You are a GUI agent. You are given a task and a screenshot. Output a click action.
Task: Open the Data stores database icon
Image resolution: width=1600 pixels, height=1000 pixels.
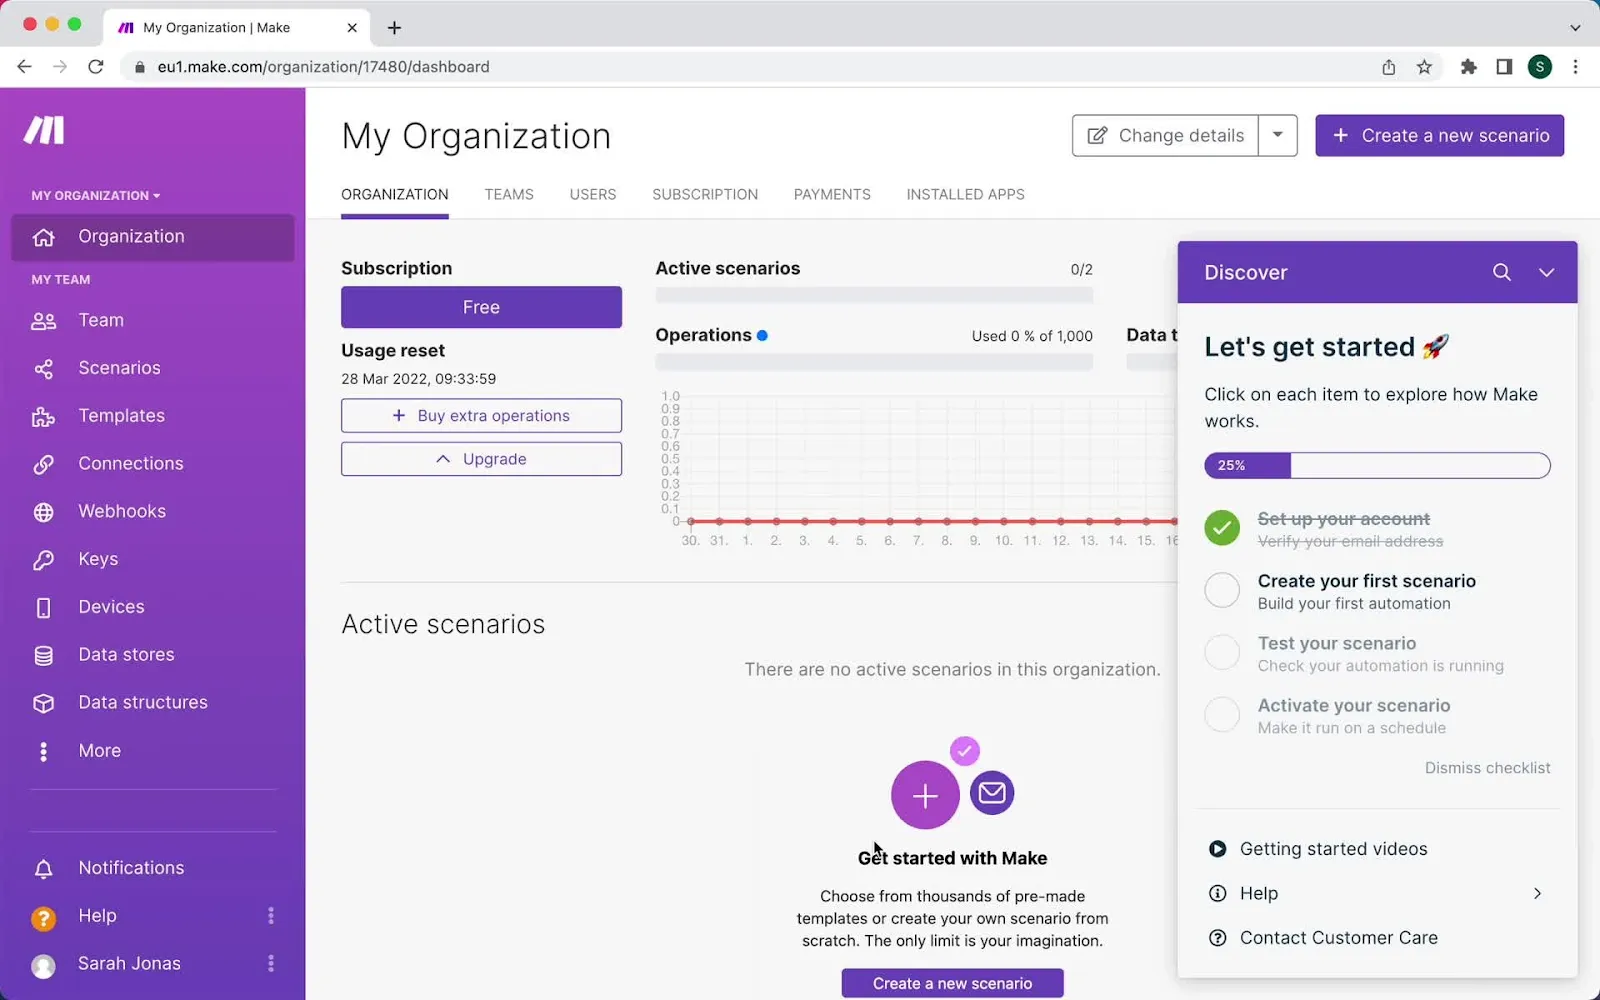pos(43,655)
